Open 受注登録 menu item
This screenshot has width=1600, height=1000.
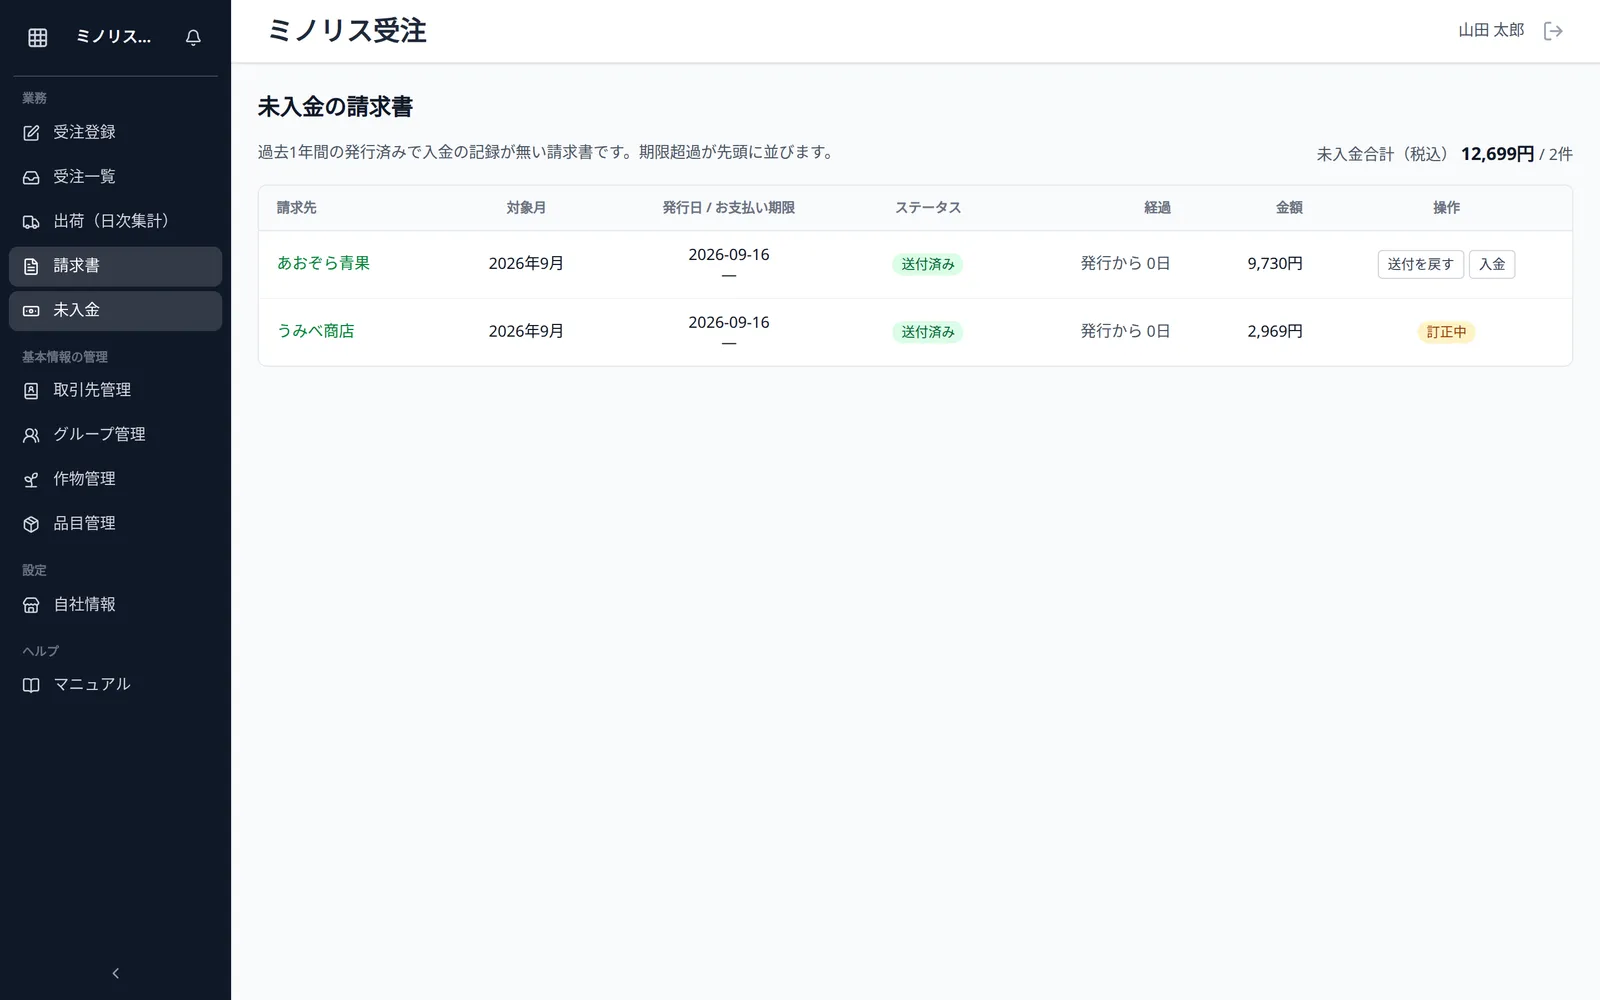coord(116,132)
